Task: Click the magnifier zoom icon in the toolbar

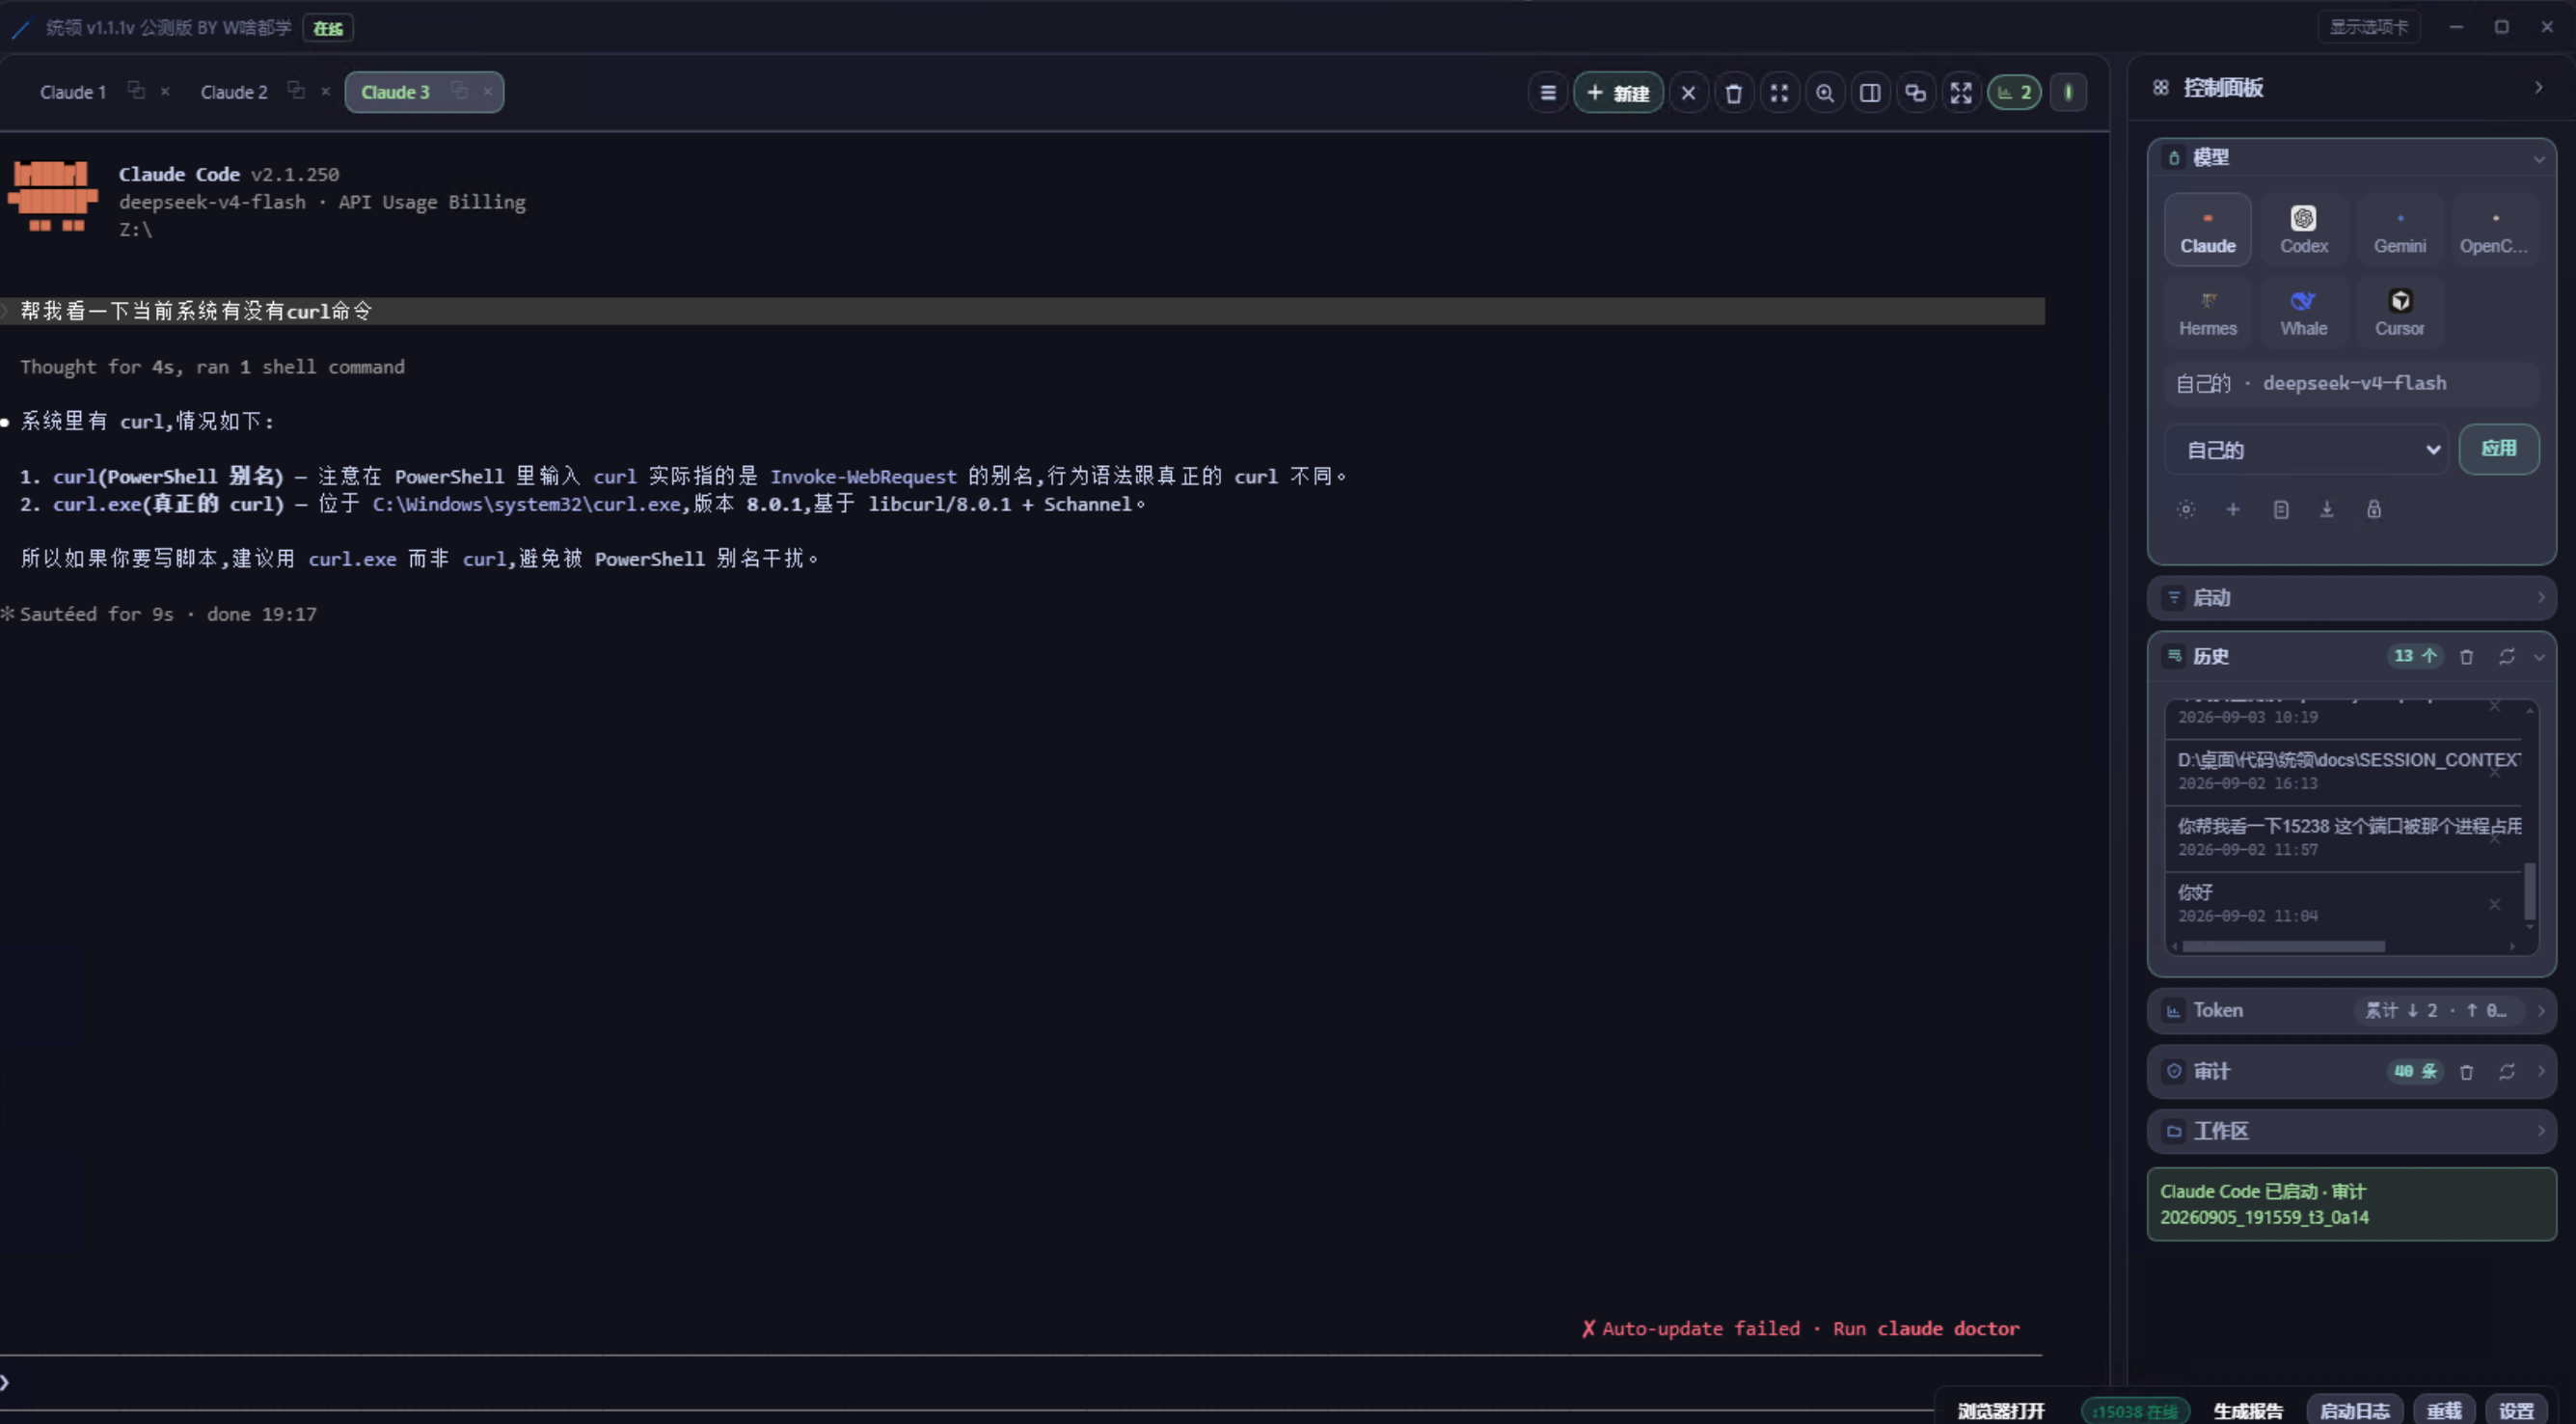Action: click(x=1824, y=92)
